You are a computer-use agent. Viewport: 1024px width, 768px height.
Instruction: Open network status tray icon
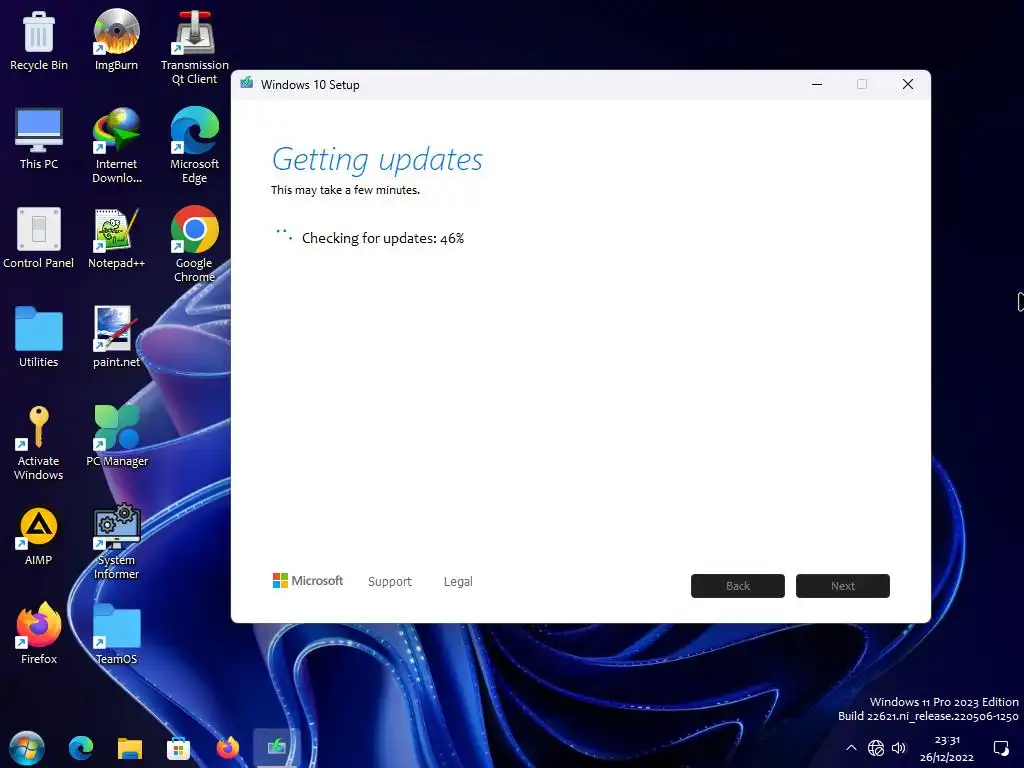click(x=876, y=748)
